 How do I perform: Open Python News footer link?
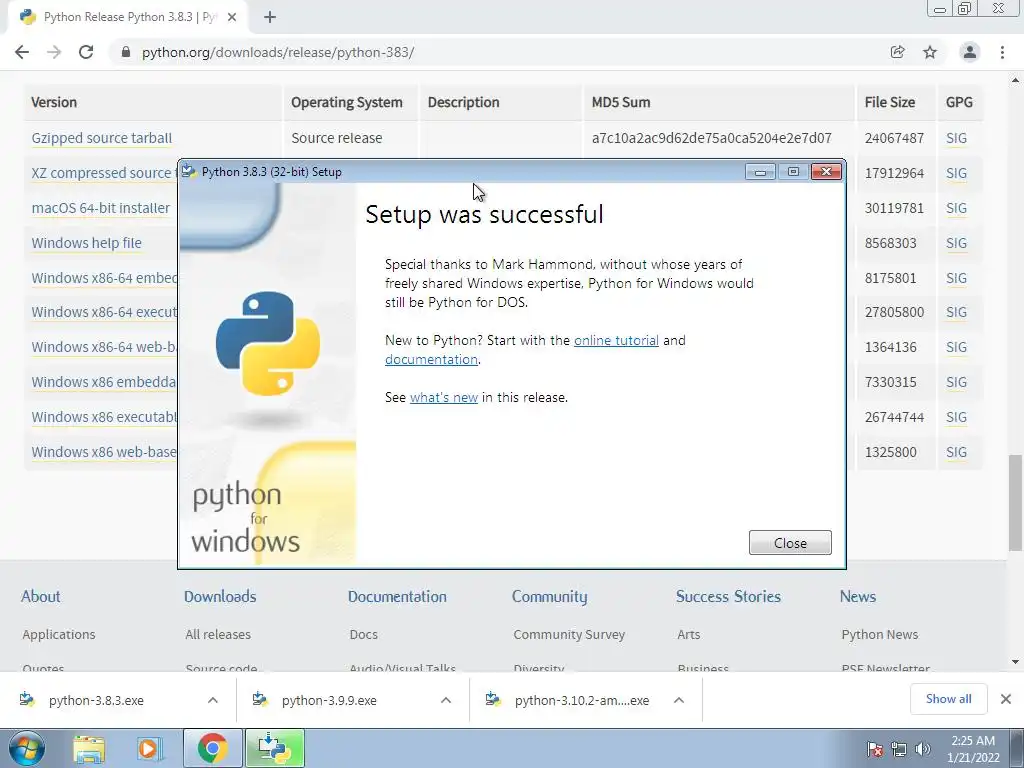coord(880,634)
